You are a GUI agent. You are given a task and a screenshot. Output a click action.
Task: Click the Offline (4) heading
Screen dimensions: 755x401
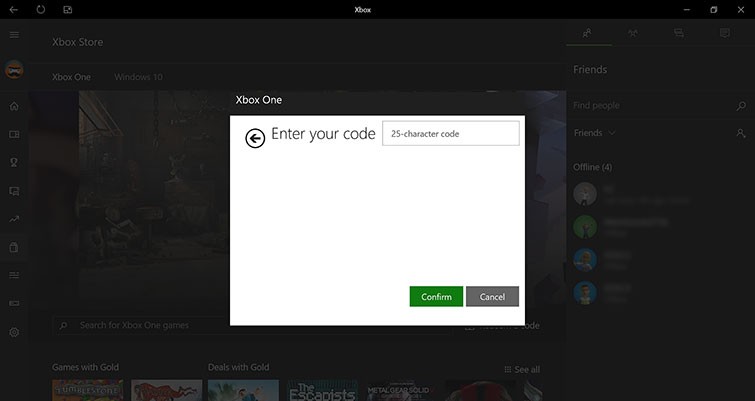tap(592, 167)
